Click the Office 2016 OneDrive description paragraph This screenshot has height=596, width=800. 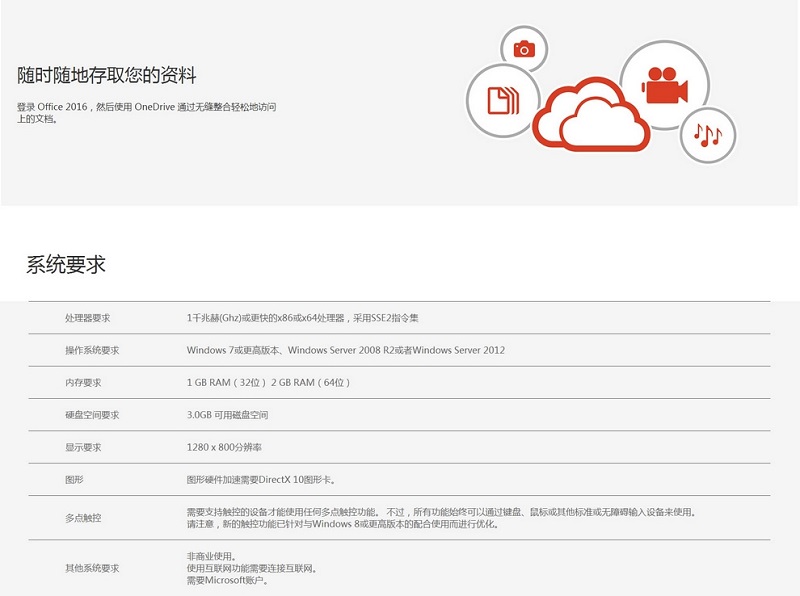145,112
